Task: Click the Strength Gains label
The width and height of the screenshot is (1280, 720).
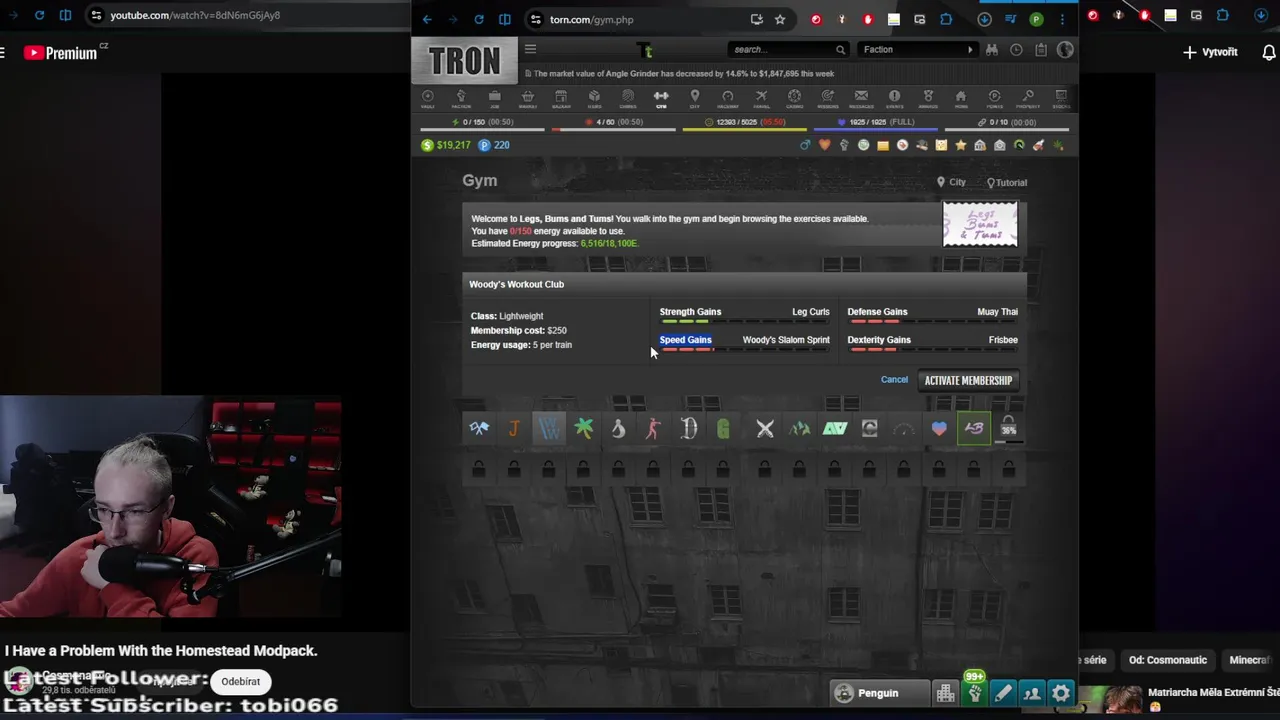Action: click(x=690, y=312)
